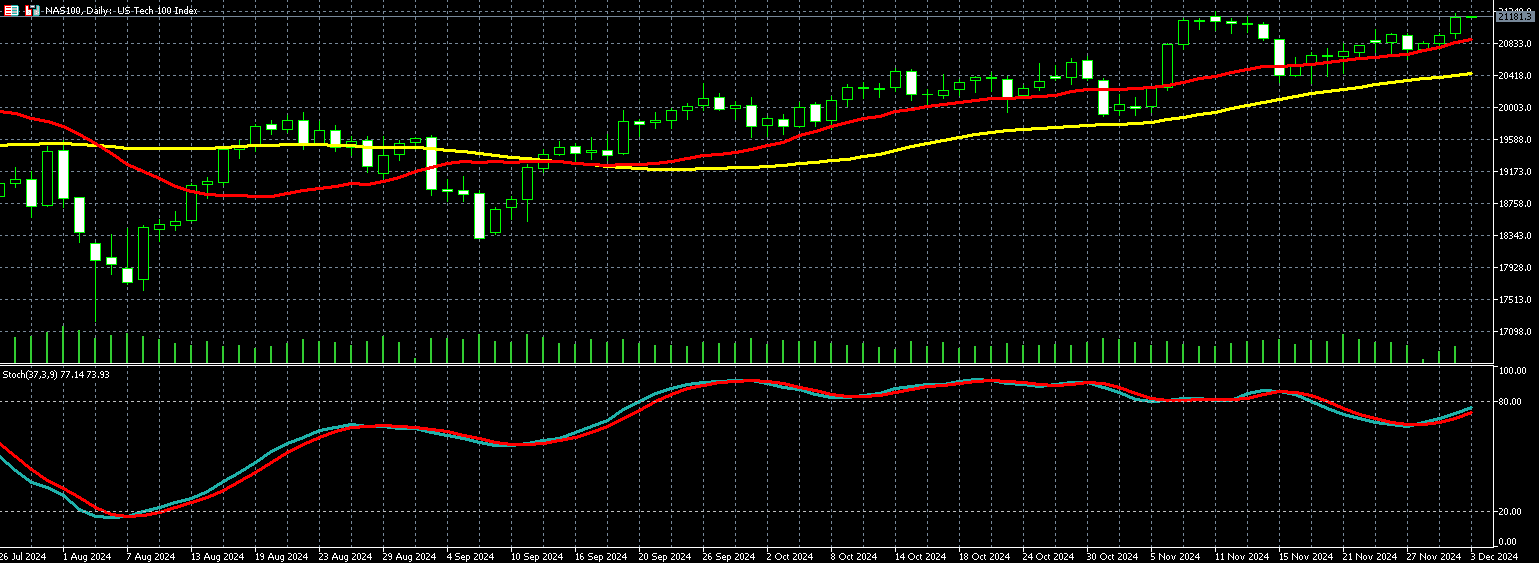Image resolution: width=1539 pixels, height=563 pixels.
Task: Open the One Click Trading panel icon
Action: tap(10, 10)
